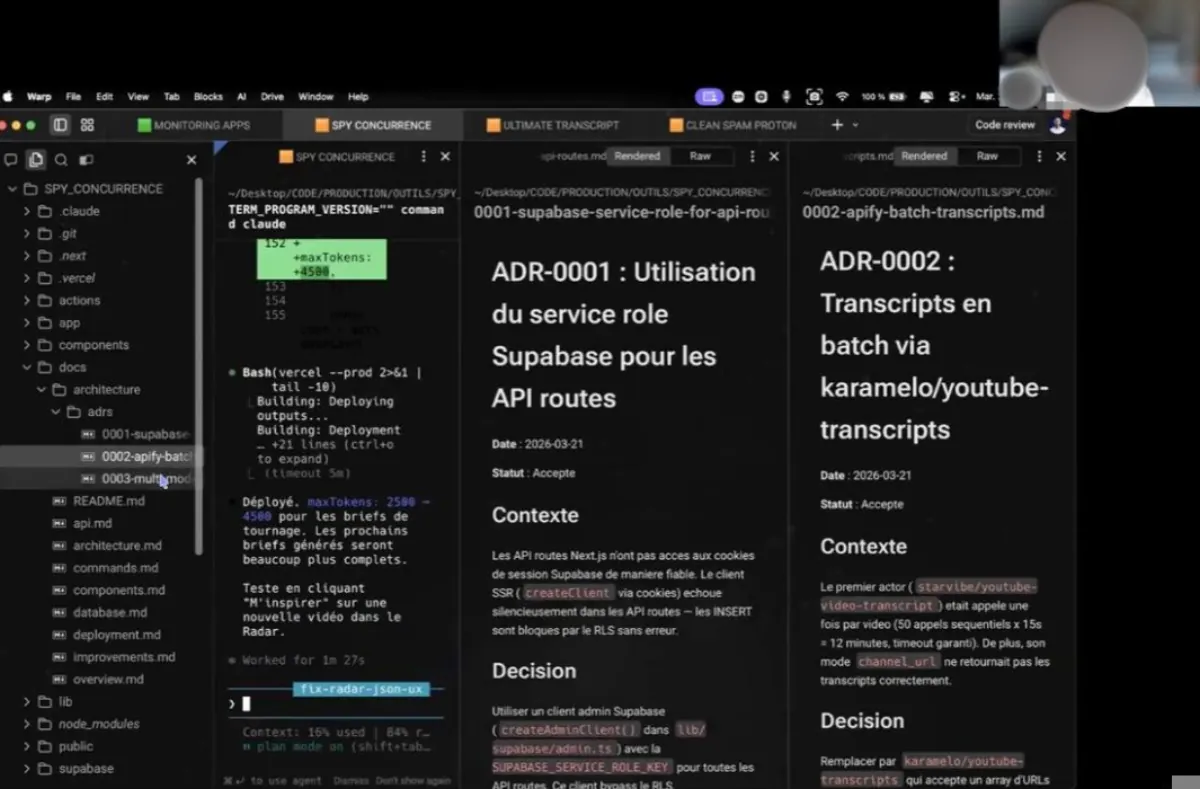Open the Warp Drive panel icon in sidebar
Image resolution: width=1200 pixels, height=789 pixels.
[86, 159]
